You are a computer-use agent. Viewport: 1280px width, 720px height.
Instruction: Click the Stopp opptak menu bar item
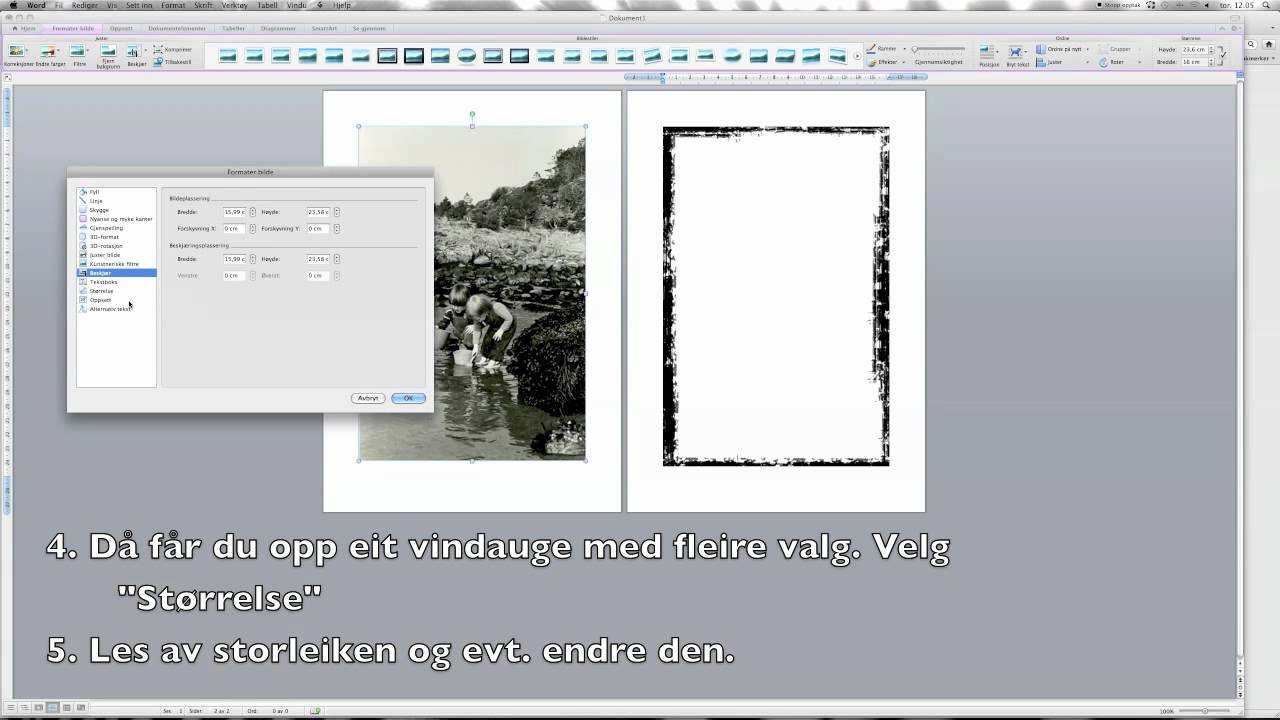click(1119, 5)
